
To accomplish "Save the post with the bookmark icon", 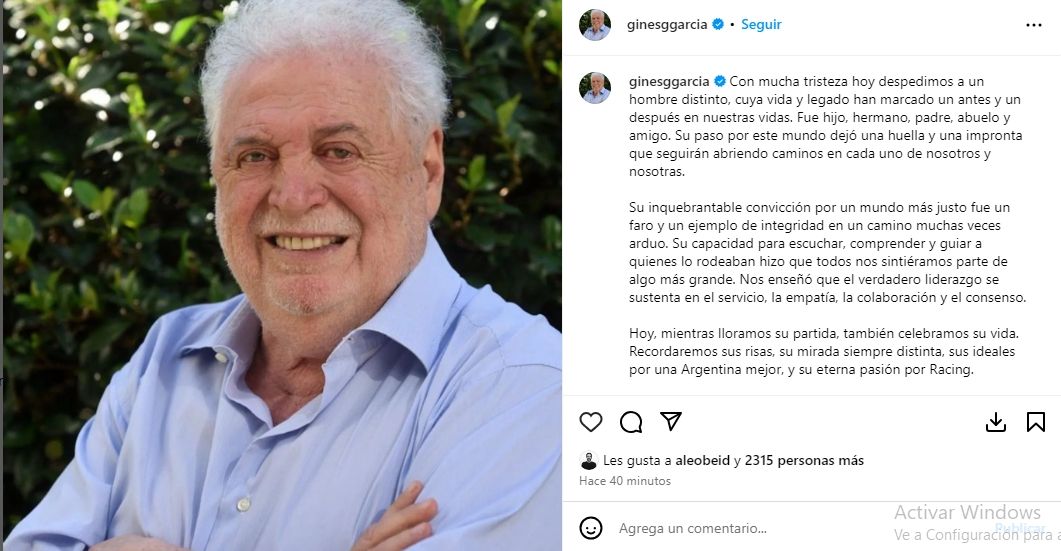I will click(1035, 422).
